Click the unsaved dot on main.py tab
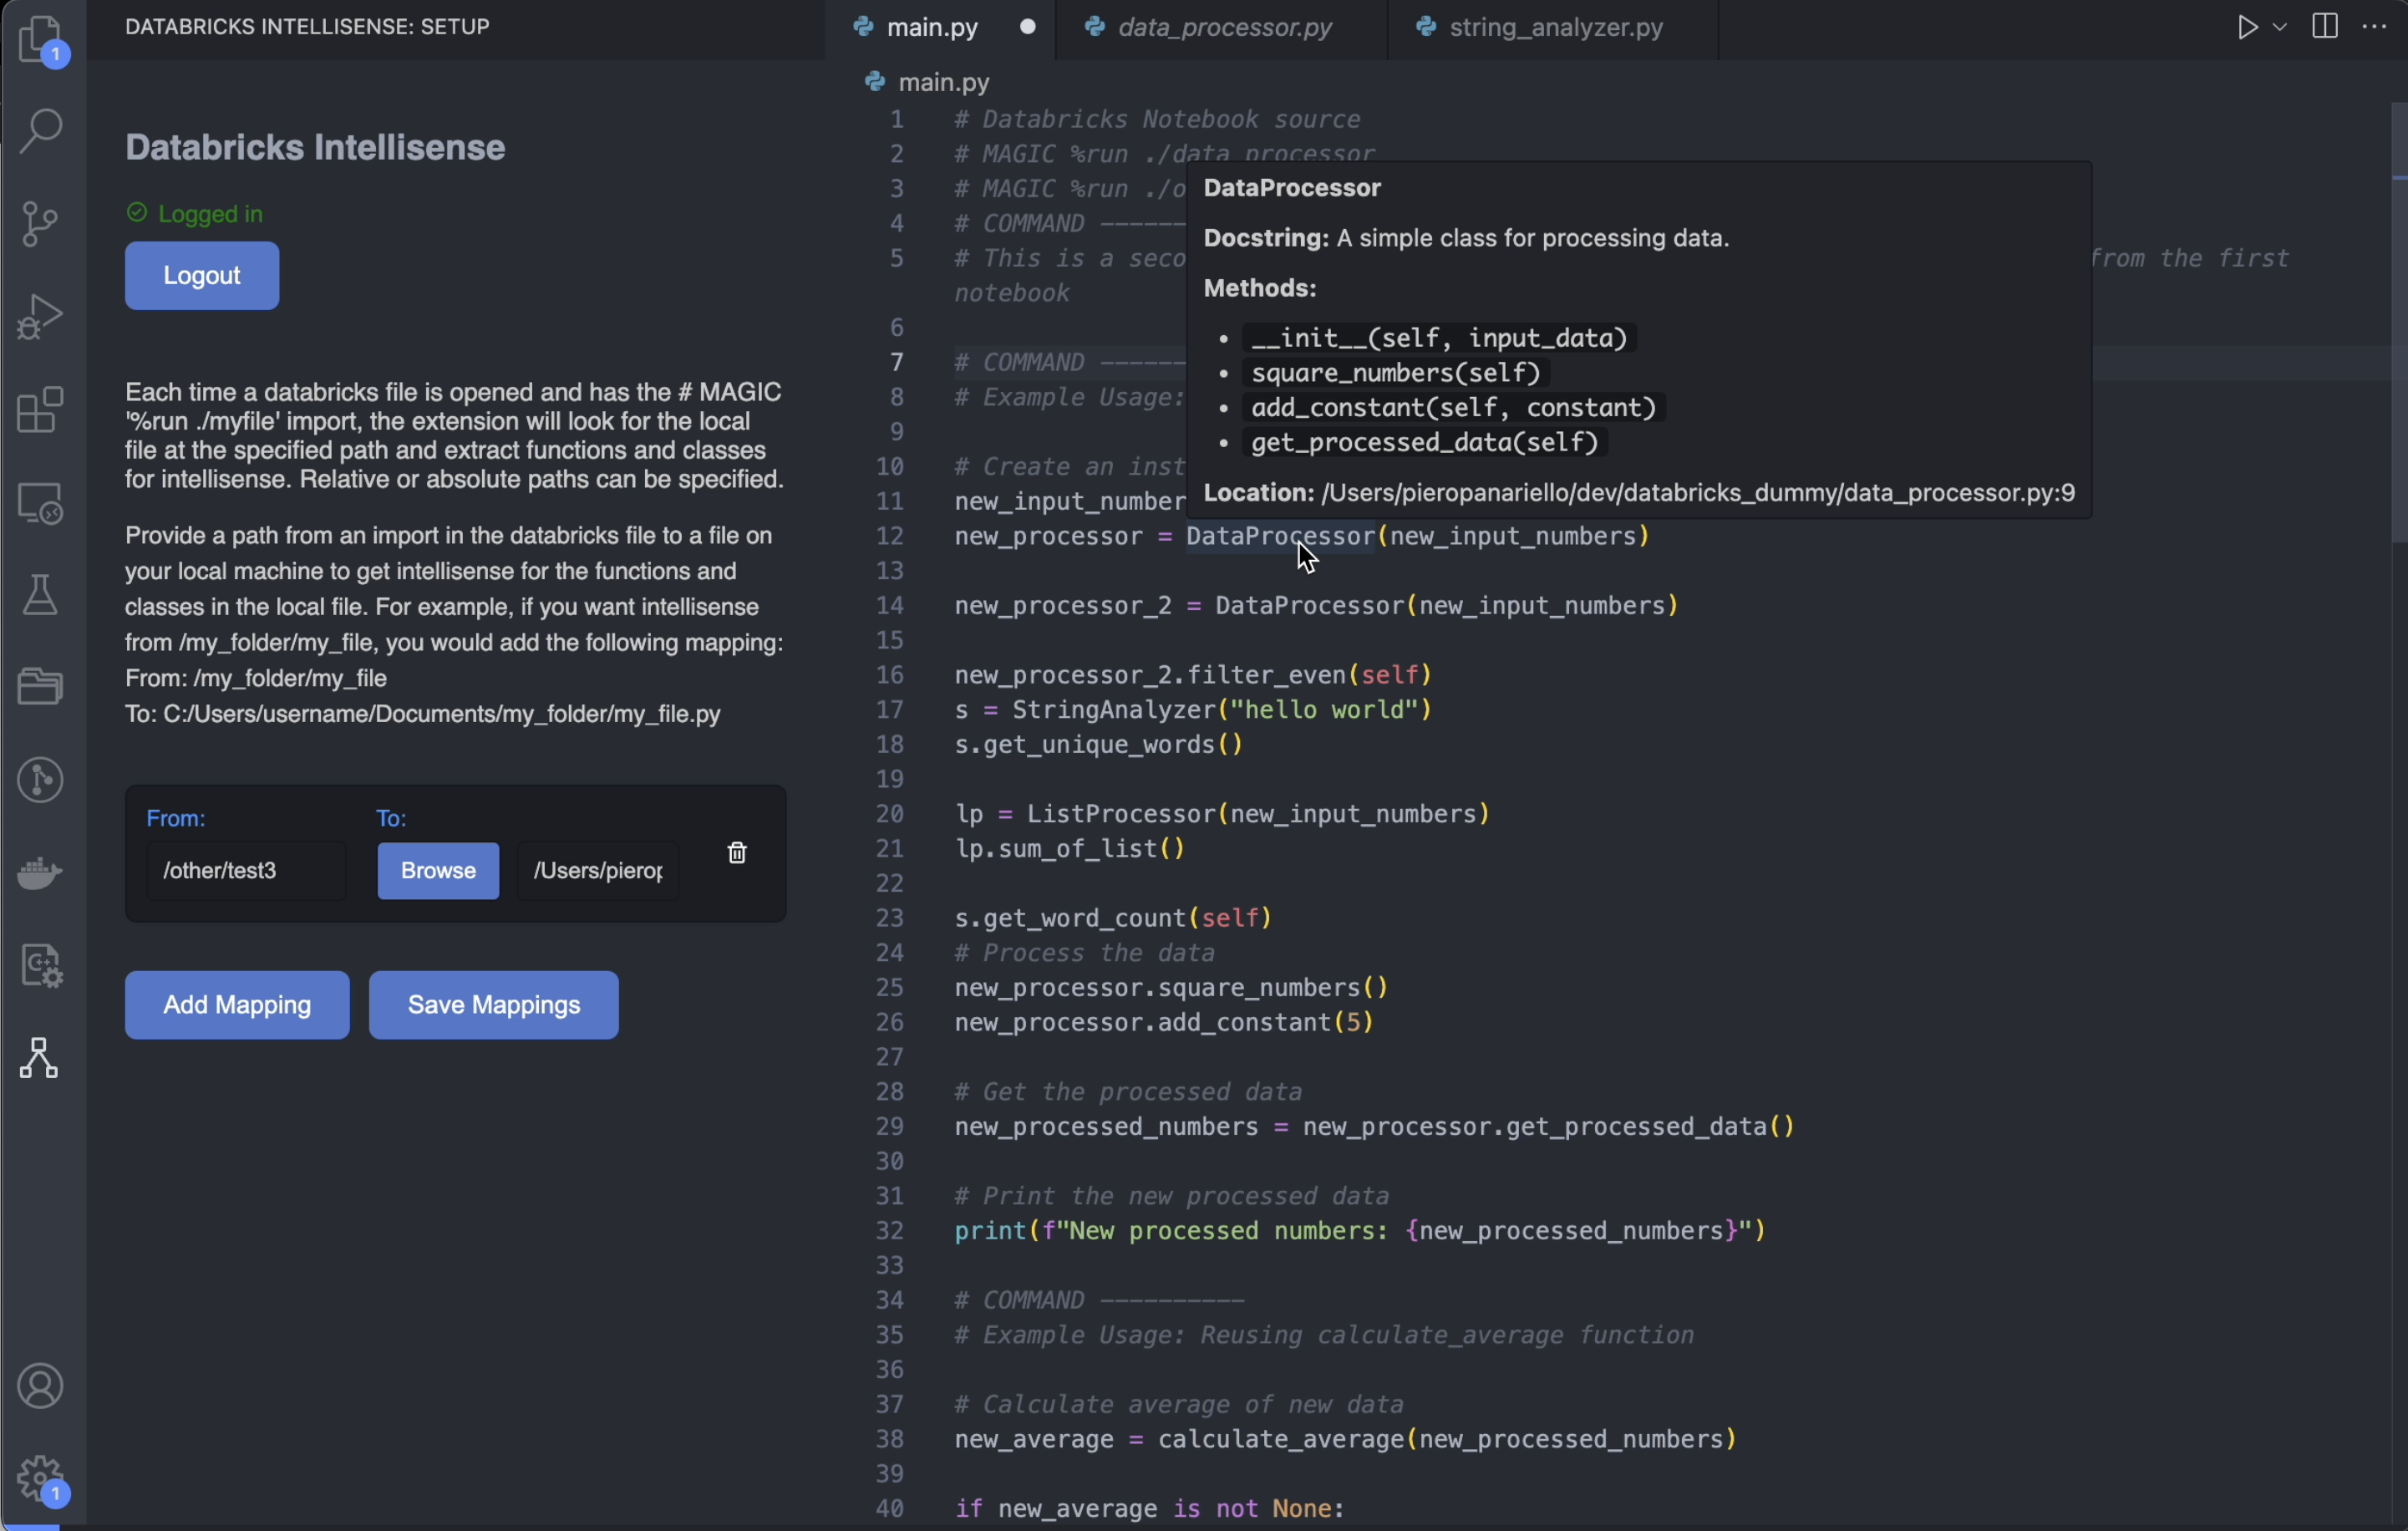Image resolution: width=2408 pixels, height=1531 pixels. point(1027,27)
